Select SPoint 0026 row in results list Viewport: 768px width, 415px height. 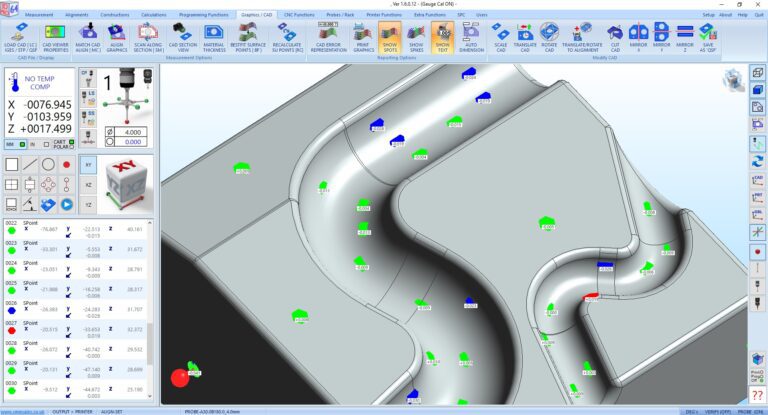coord(75,309)
